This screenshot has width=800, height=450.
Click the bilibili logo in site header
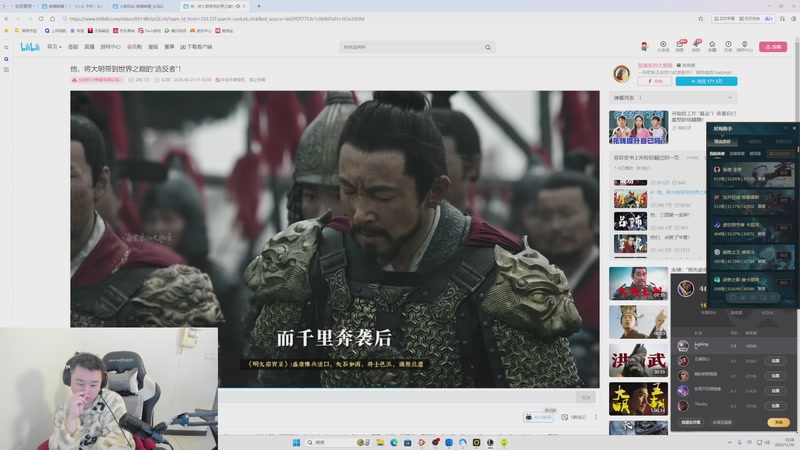pyautogui.click(x=30, y=47)
